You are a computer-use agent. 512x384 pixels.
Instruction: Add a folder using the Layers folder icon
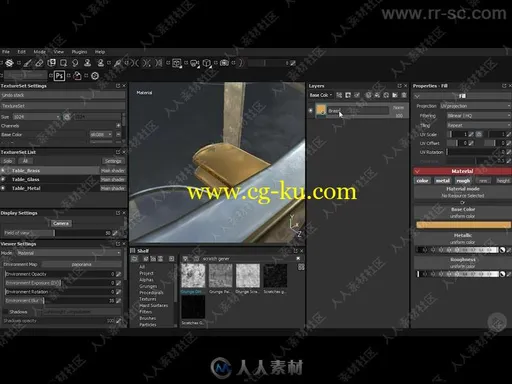395,95
